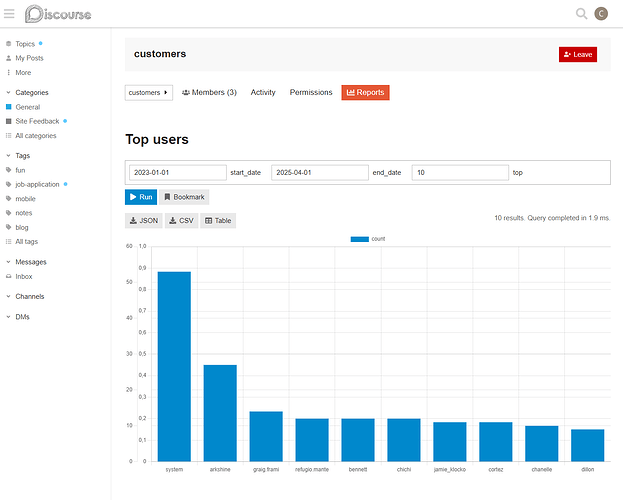Download results as CSV
The height and width of the screenshot is (500, 623).
pyautogui.click(x=182, y=221)
